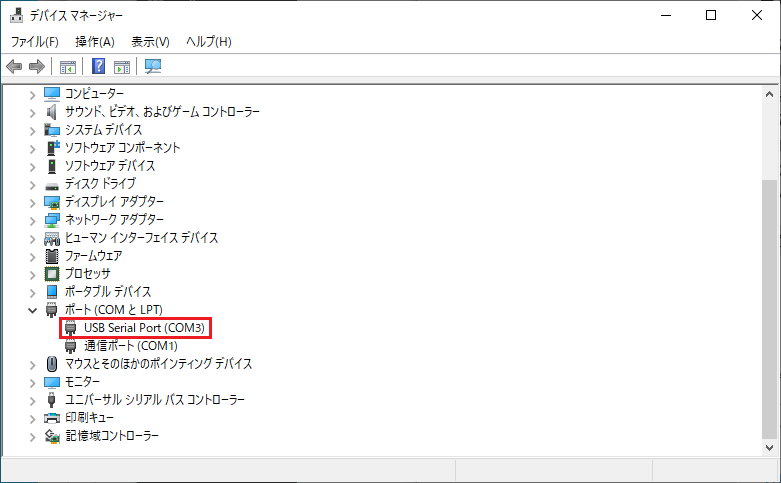Click the システム デバイス folder icon
This screenshot has width=781, height=483.
52,130
